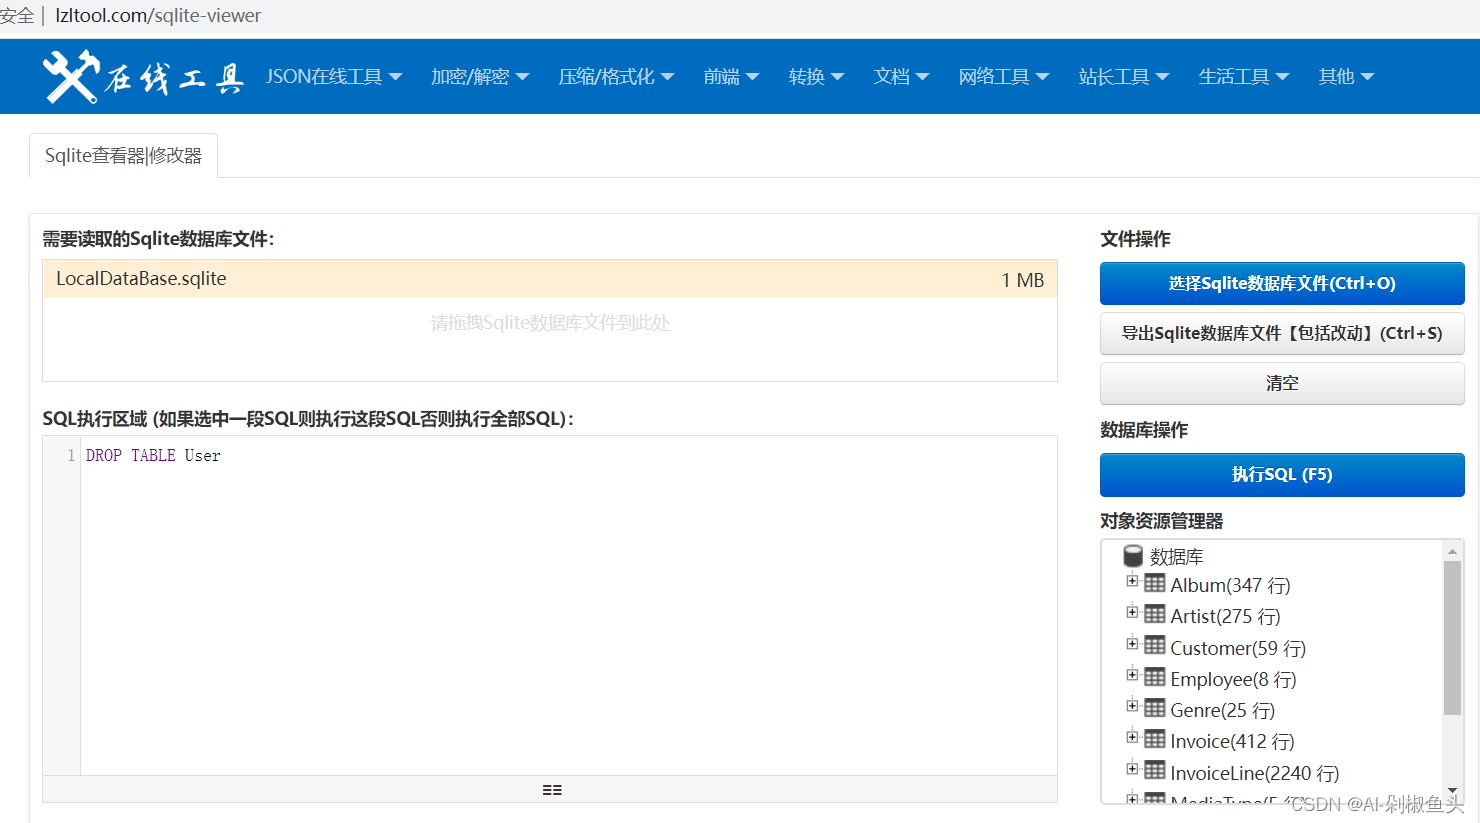Click the 数据库 database cylinder icon
The image size is (1480, 823).
point(1133,556)
